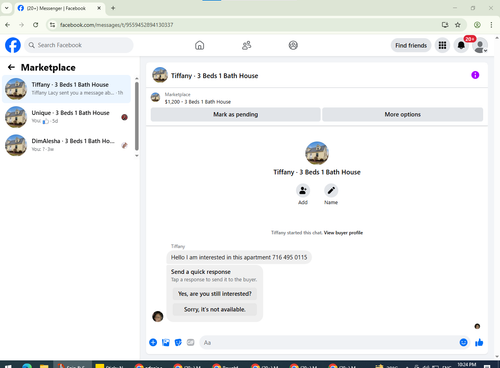Open the account profile menu

click(x=480, y=46)
